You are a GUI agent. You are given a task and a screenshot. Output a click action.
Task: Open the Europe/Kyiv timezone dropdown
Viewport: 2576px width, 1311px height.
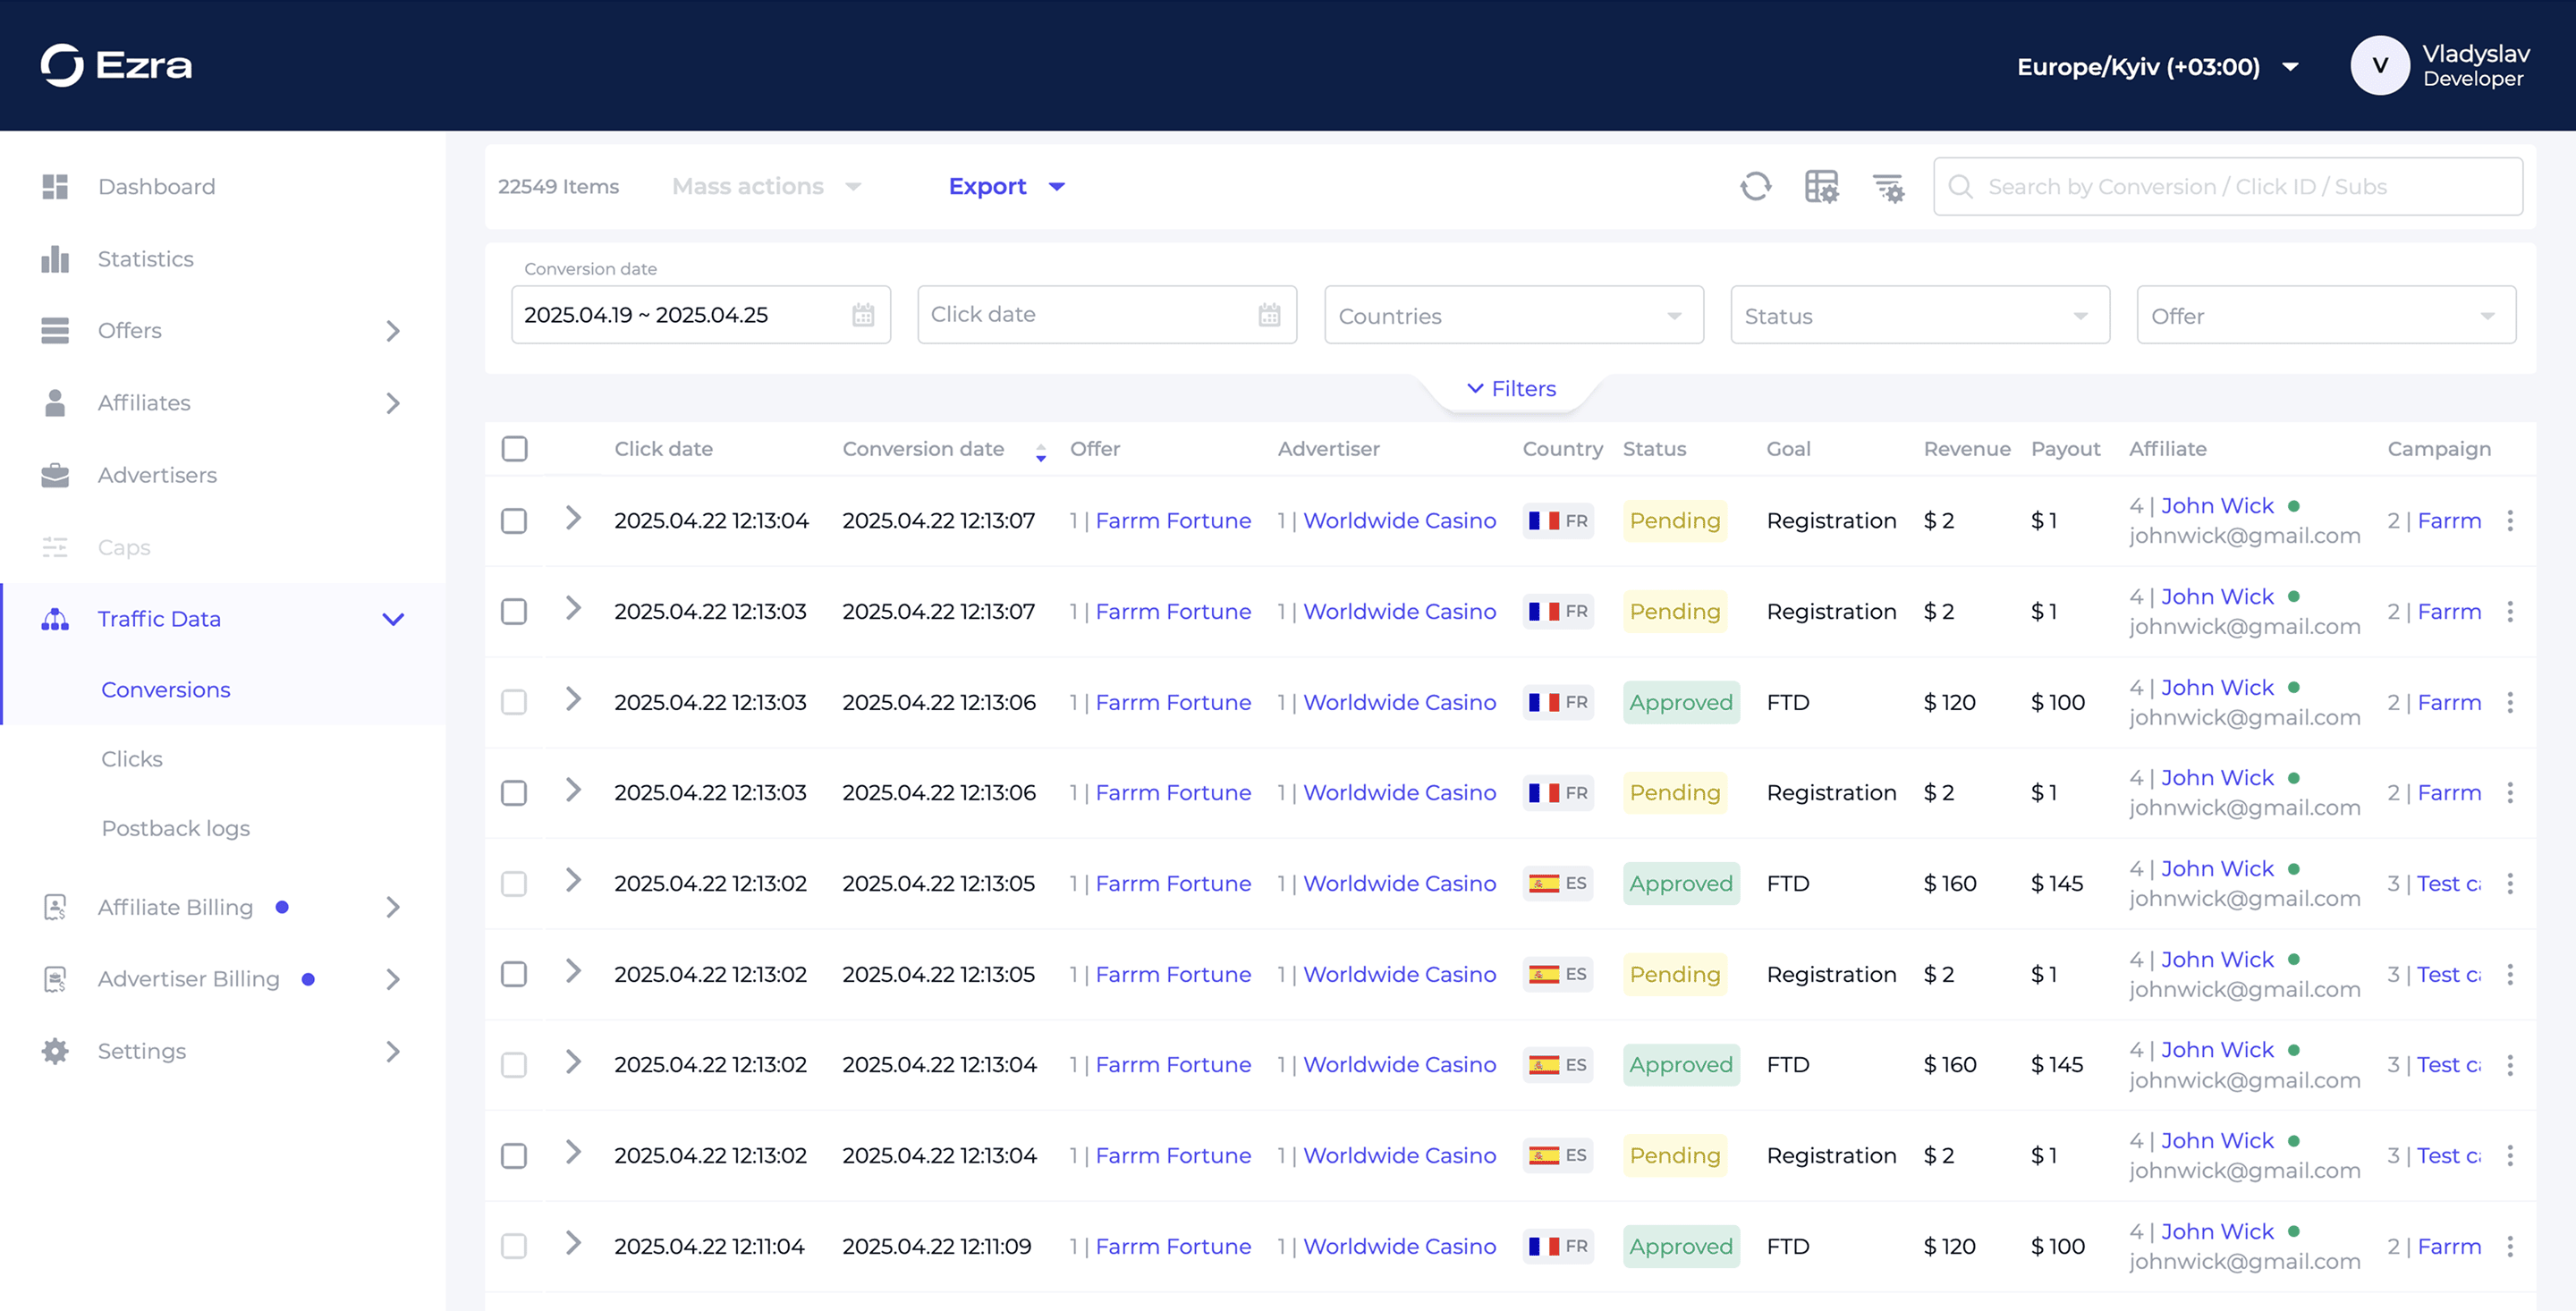coord(2158,67)
